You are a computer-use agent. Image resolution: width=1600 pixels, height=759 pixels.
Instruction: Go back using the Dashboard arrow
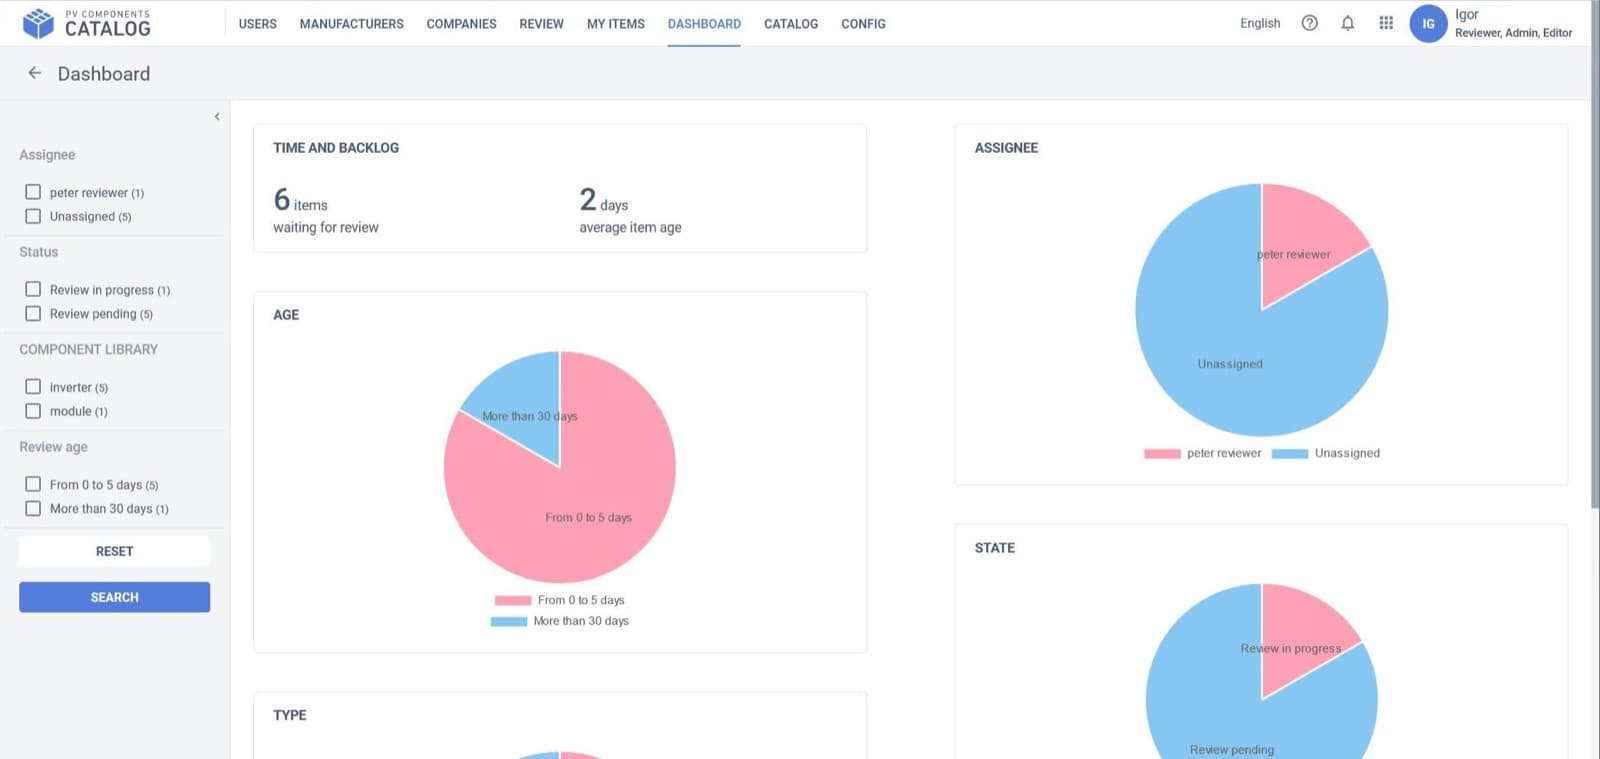coord(35,73)
